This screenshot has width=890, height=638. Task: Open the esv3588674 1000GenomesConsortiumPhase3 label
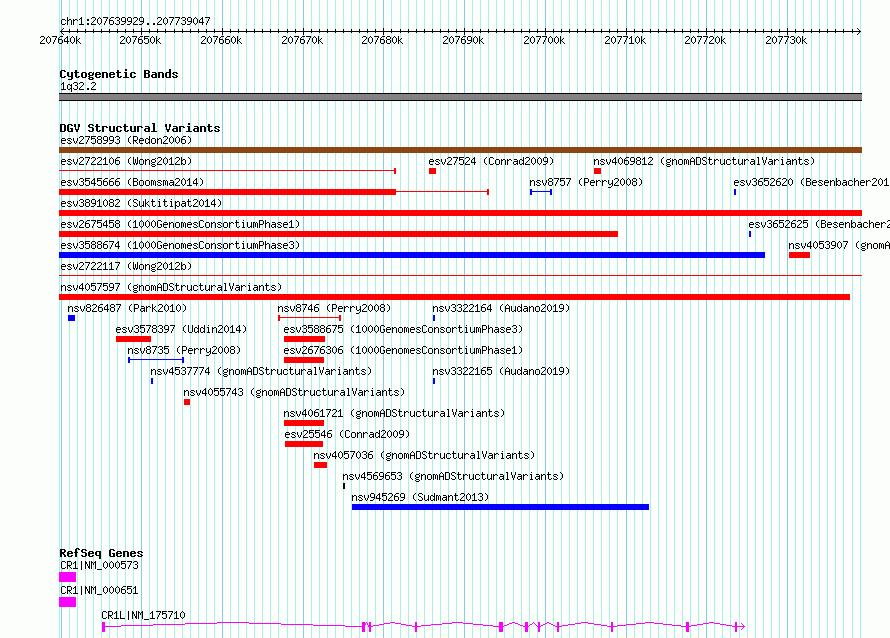pos(180,245)
